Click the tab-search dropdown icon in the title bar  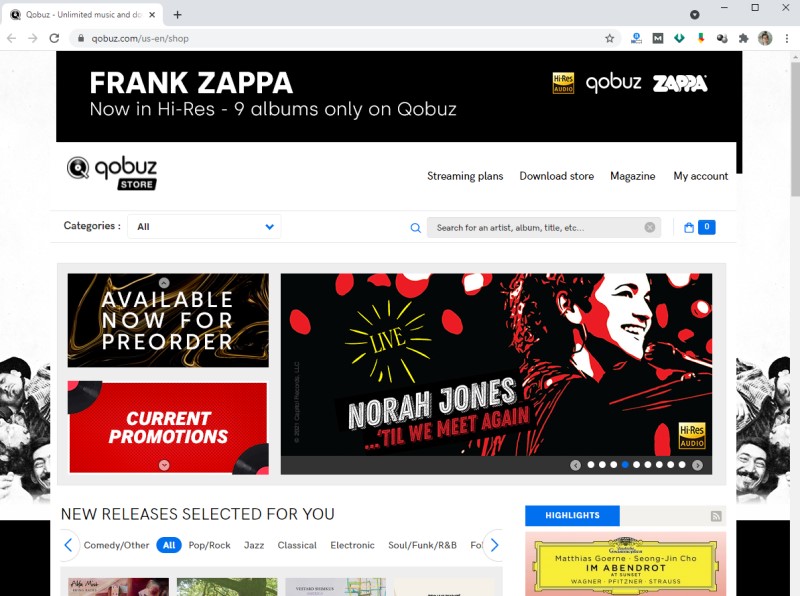pos(694,15)
